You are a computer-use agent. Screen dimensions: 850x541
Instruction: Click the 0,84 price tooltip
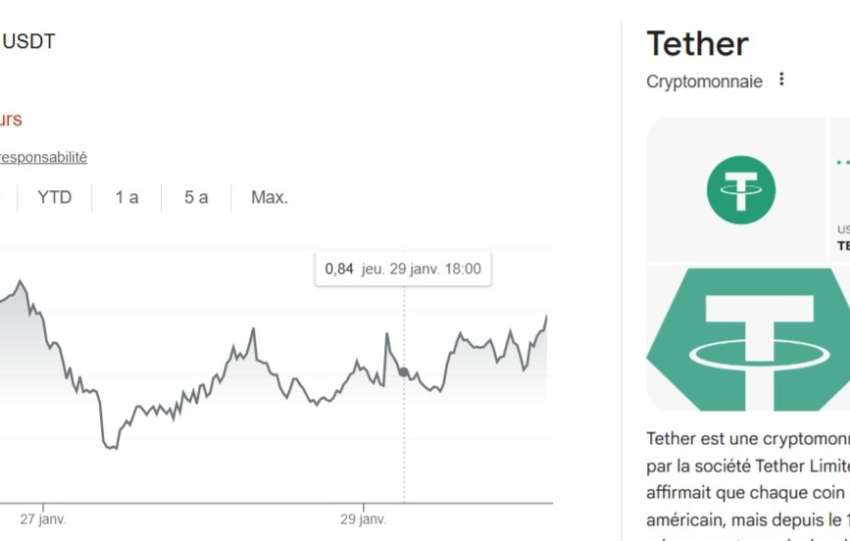(x=402, y=269)
